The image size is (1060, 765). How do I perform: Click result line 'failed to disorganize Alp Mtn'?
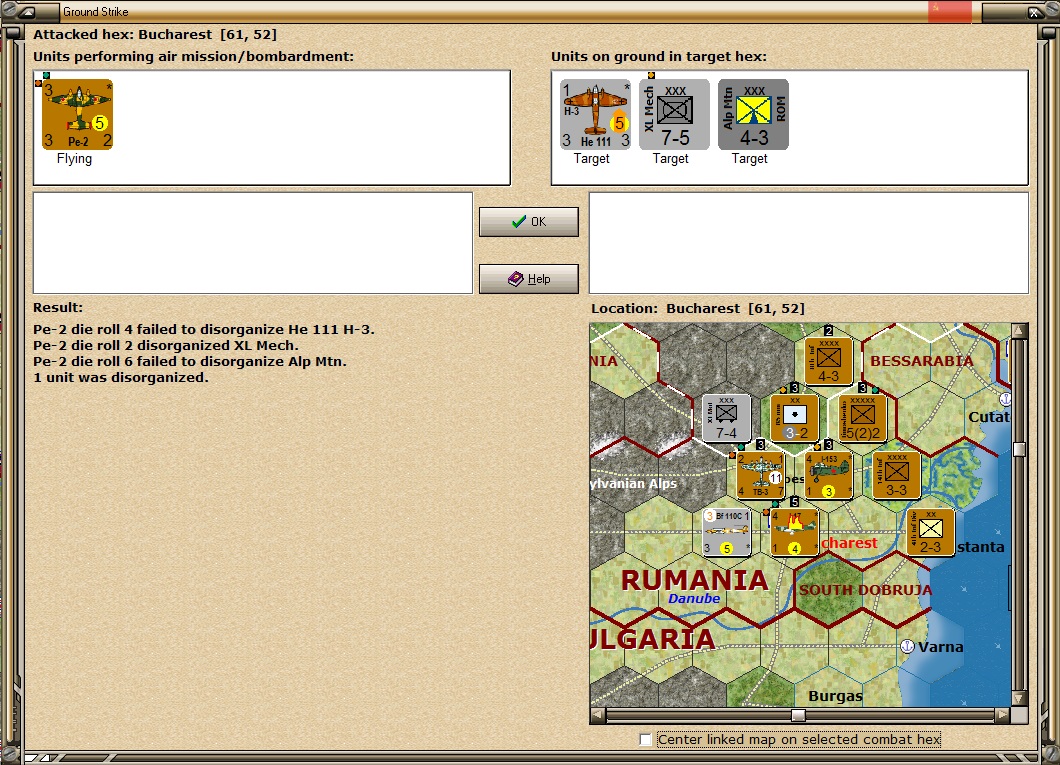(190, 362)
